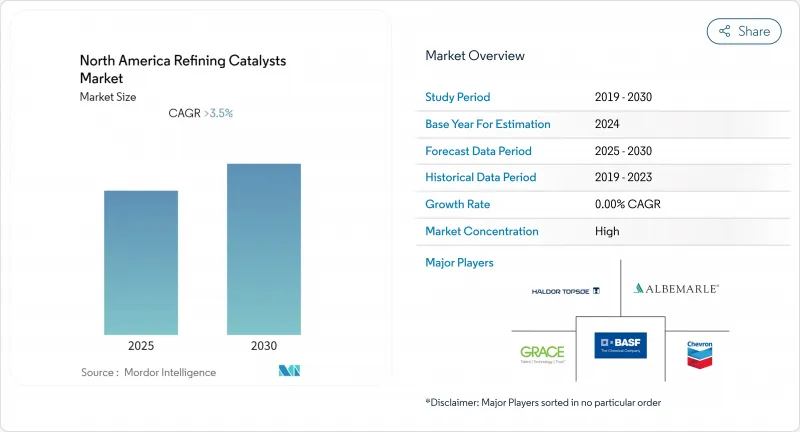Click the Major Players heading

tap(459, 263)
